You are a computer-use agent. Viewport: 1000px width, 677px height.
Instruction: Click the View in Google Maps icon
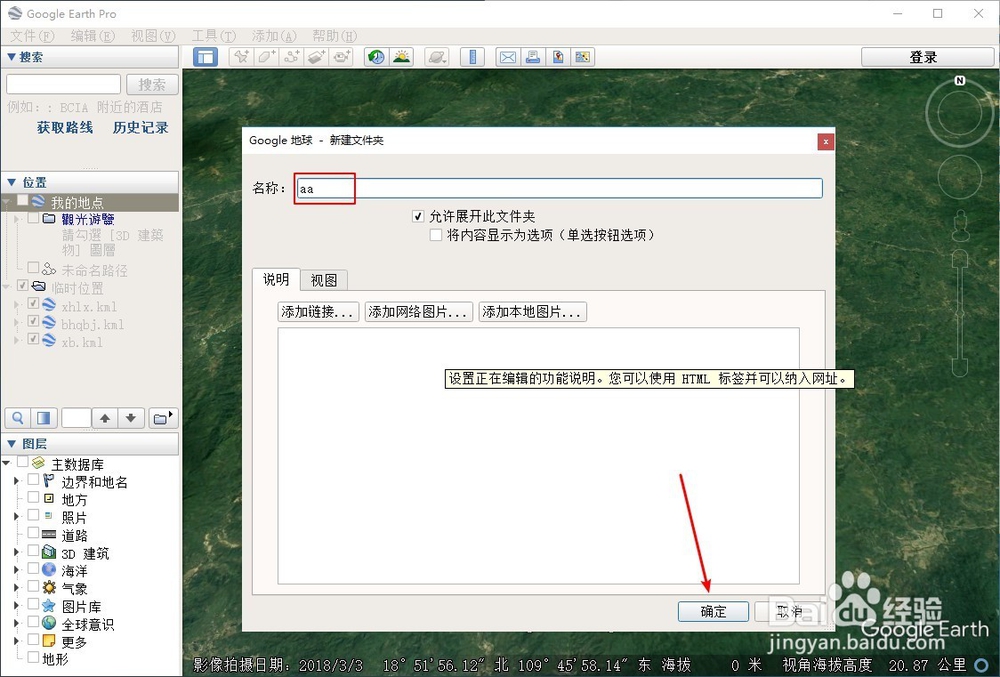click(582, 57)
